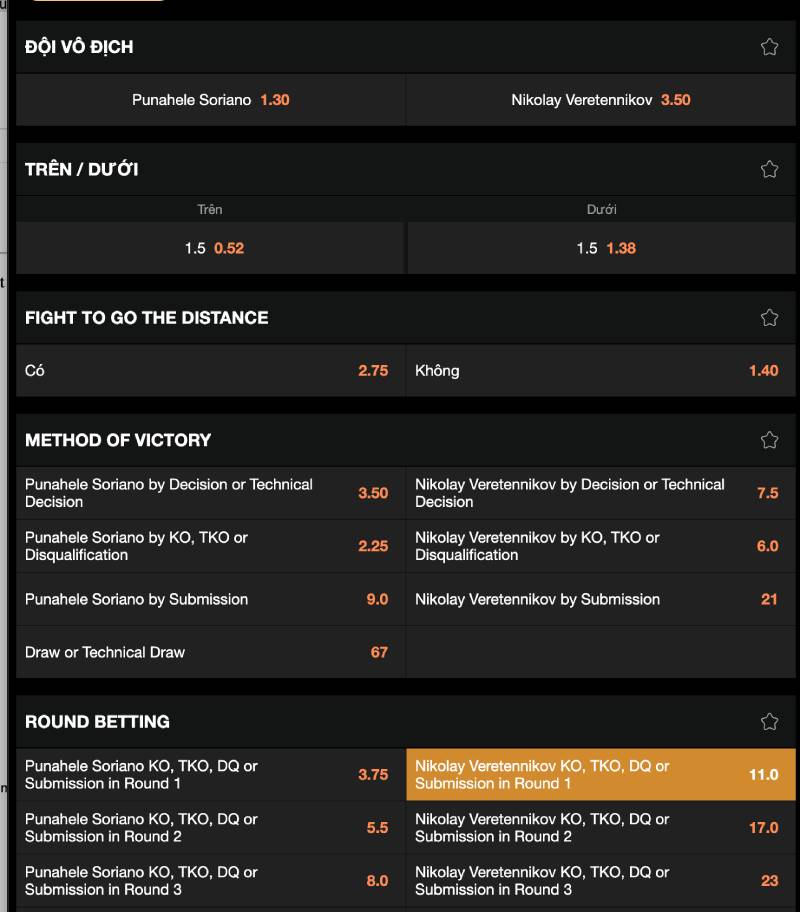This screenshot has width=800, height=912.
Task: Select Soriano finish in Round 2
Action: point(208,828)
